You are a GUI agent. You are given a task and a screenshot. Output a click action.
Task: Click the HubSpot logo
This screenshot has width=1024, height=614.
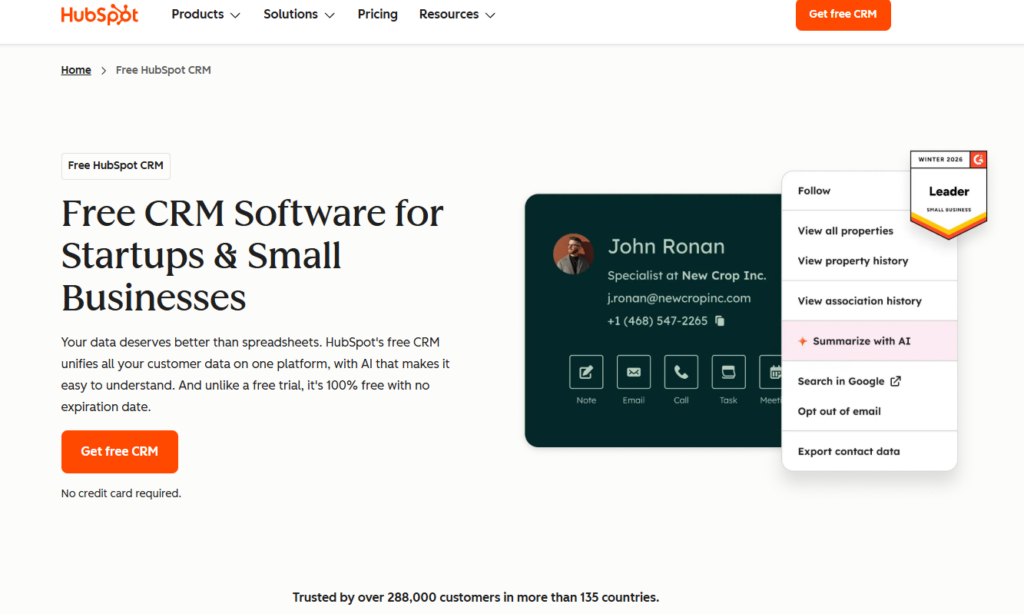[99, 14]
